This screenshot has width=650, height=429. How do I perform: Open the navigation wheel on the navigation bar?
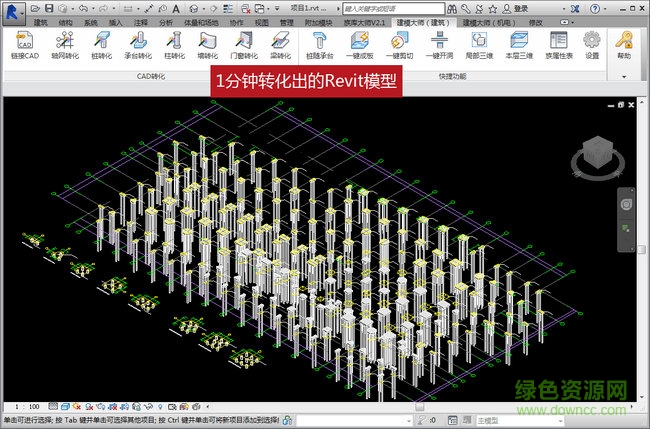[625, 203]
